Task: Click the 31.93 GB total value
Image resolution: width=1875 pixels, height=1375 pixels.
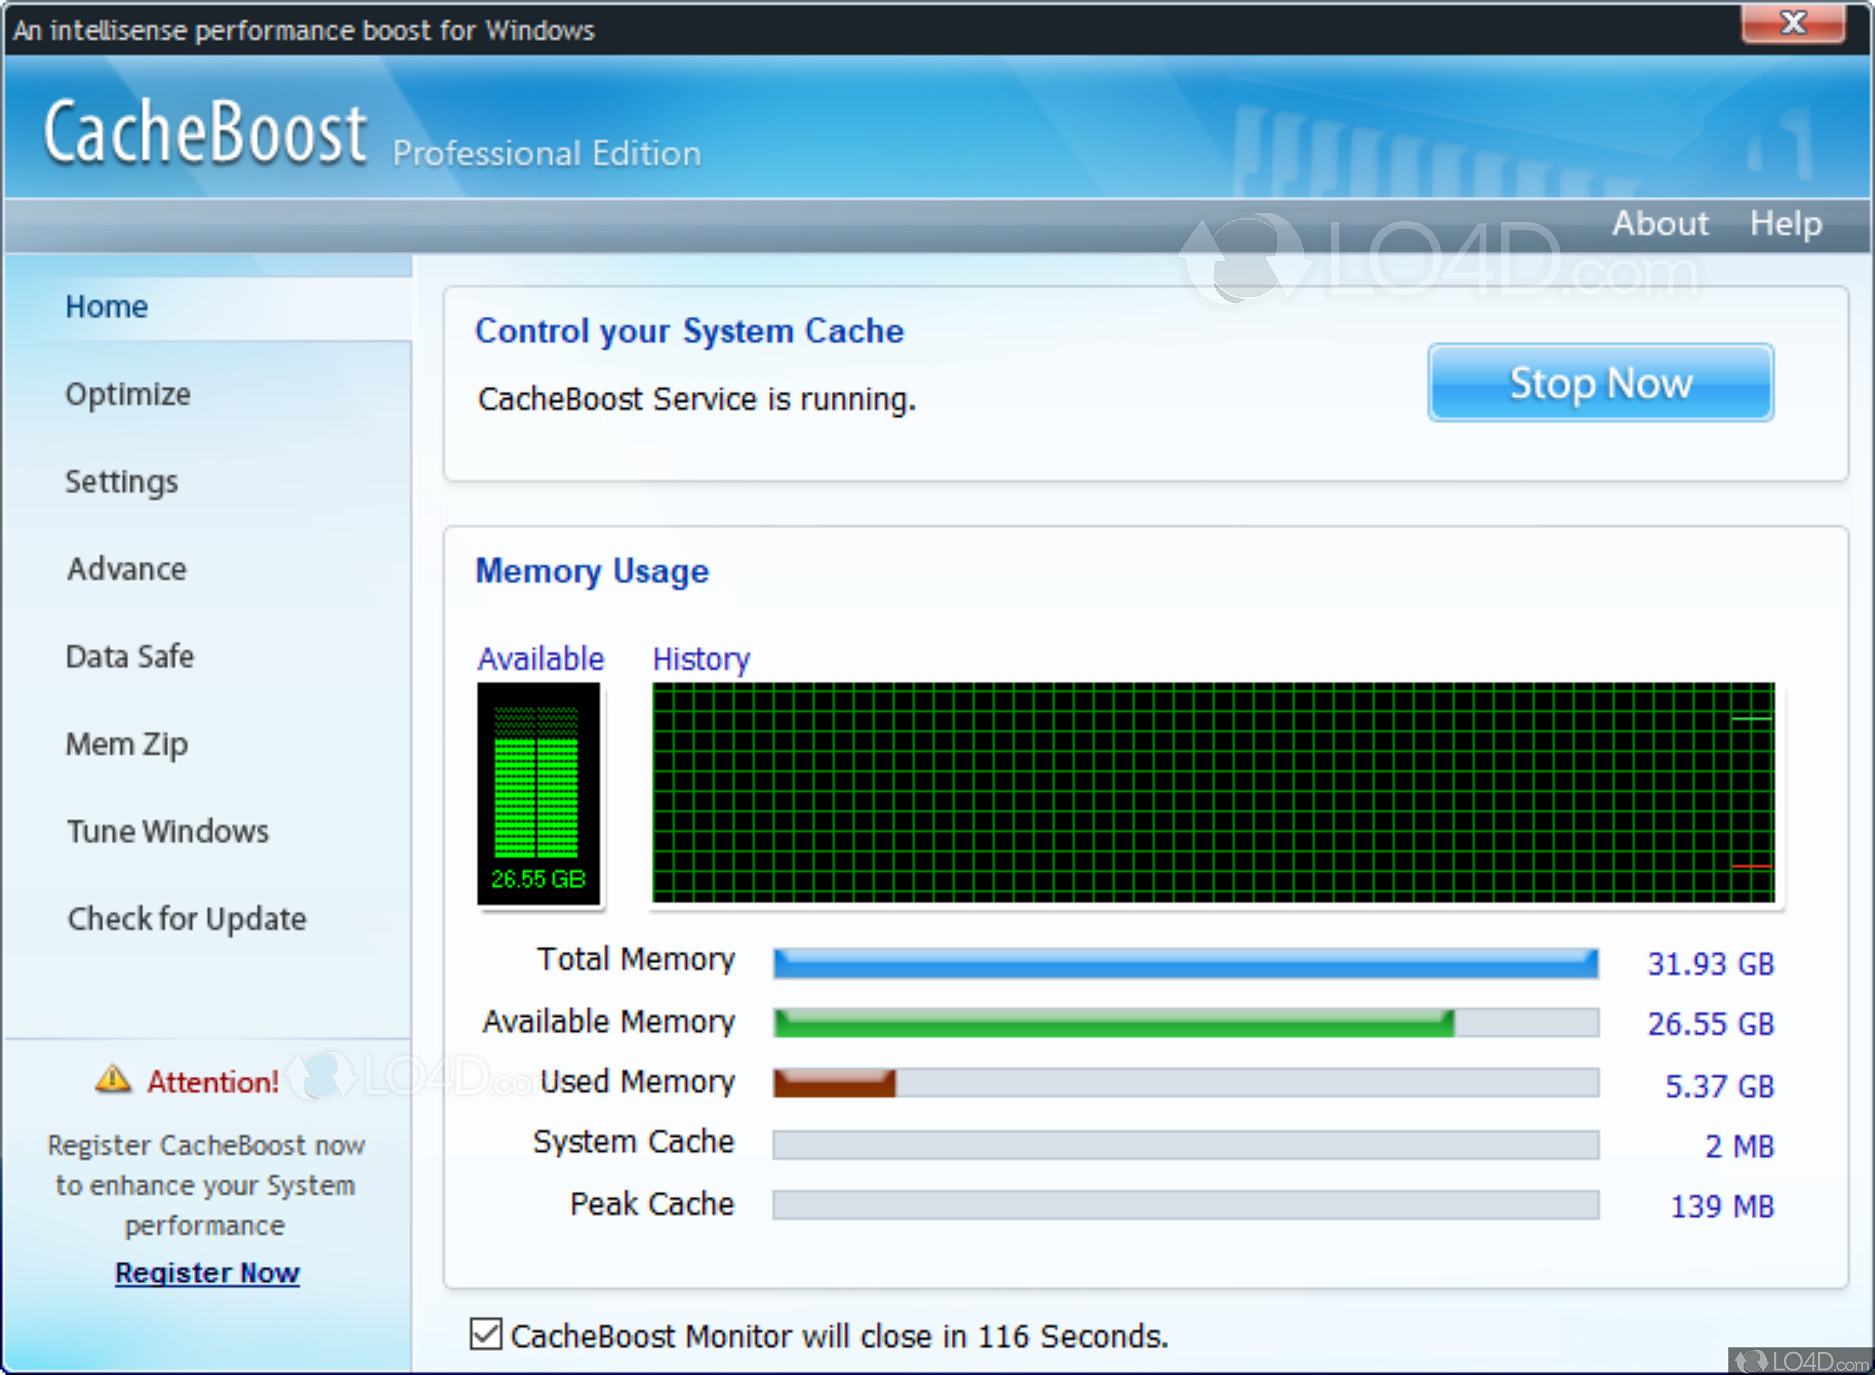Action: pyautogui.click(x=1710, y=964)
